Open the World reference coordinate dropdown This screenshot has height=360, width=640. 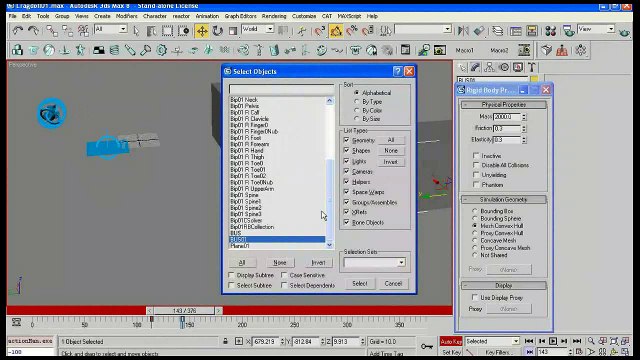[x=270, y=29]
